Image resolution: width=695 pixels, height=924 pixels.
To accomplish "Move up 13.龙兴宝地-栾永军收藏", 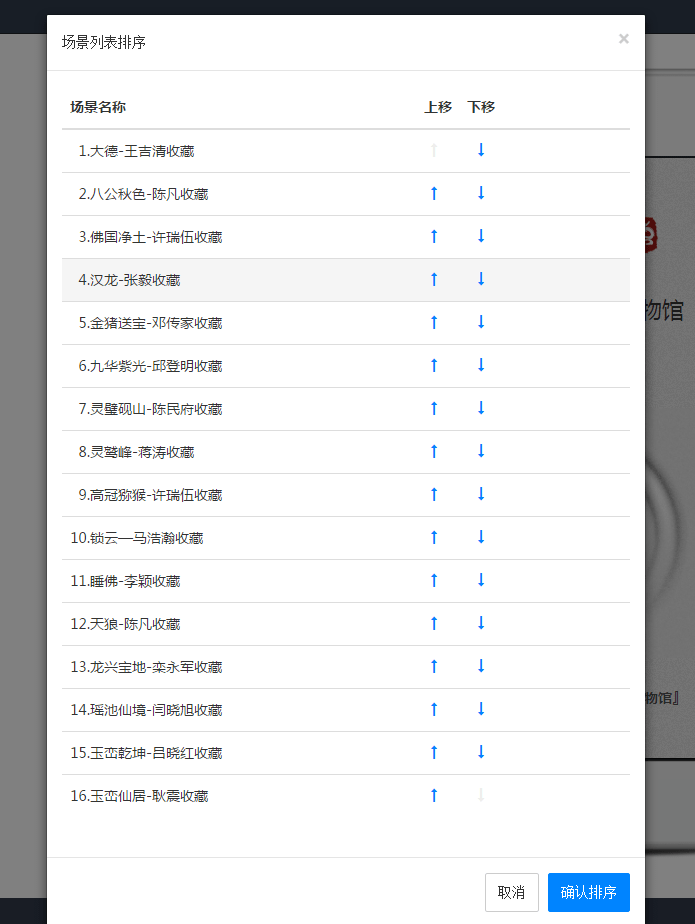I will 434,666.
